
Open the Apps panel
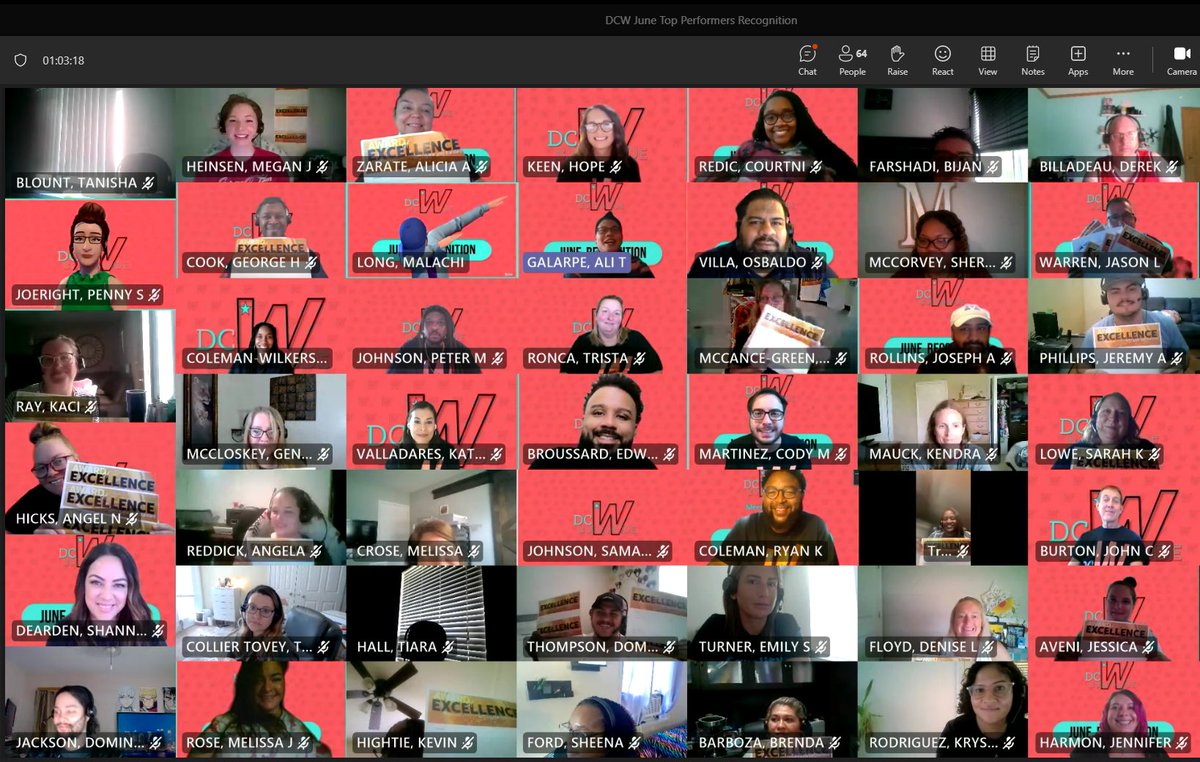point(1078,60)
